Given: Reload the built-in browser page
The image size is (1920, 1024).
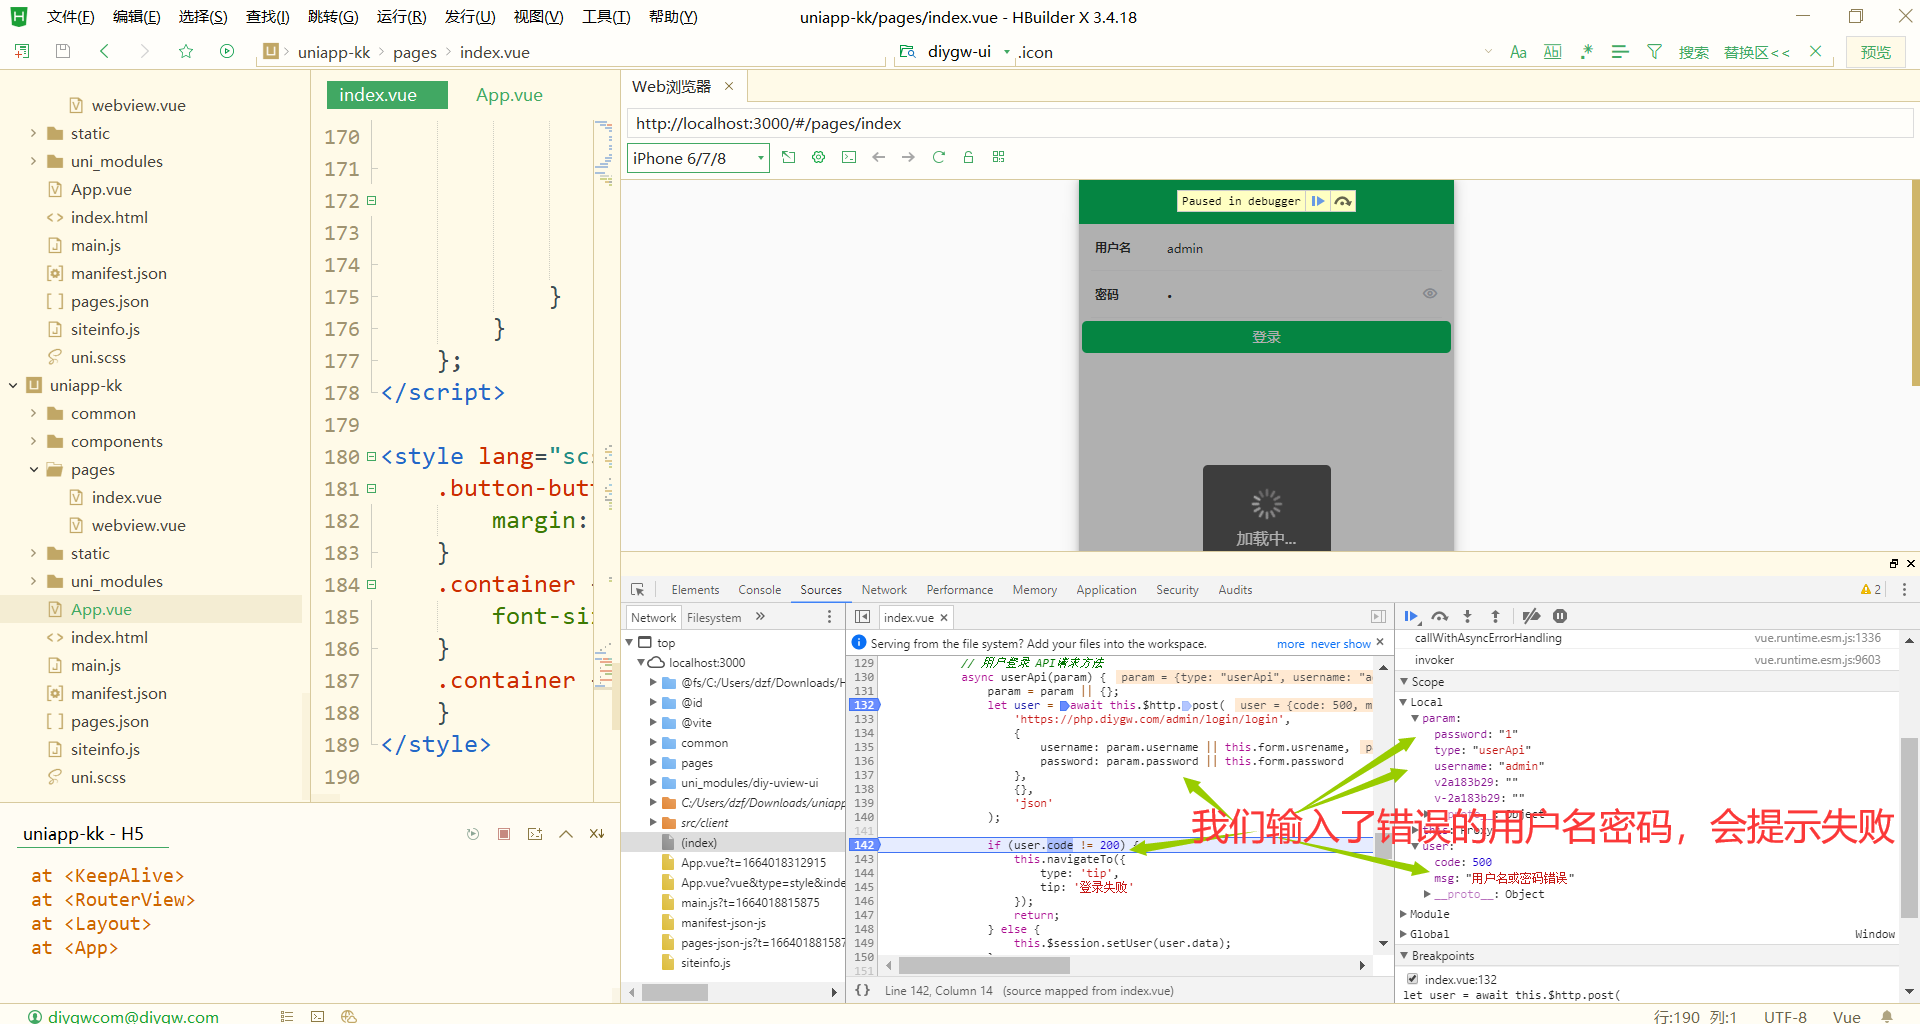Looking at the screenshot, I should click(938, 157).
